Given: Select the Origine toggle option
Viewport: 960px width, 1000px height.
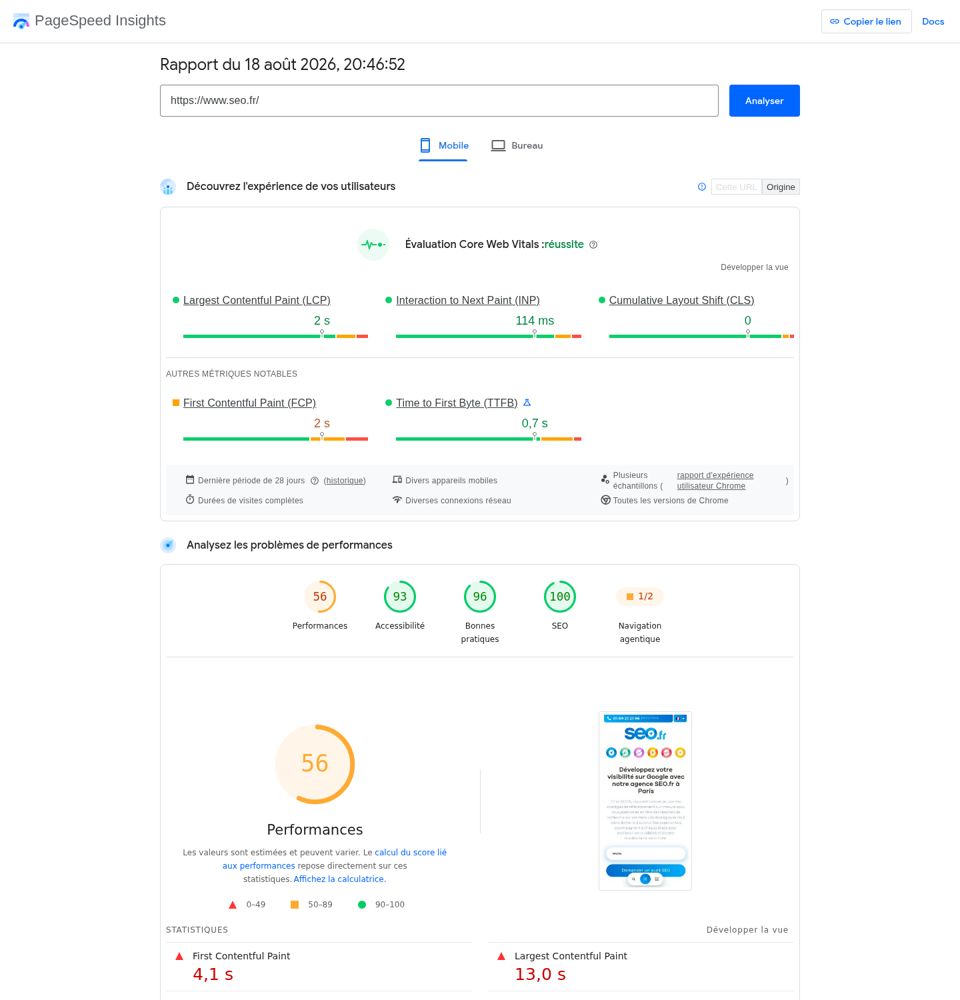Looking at the screenshot, I should pos(781,187).
